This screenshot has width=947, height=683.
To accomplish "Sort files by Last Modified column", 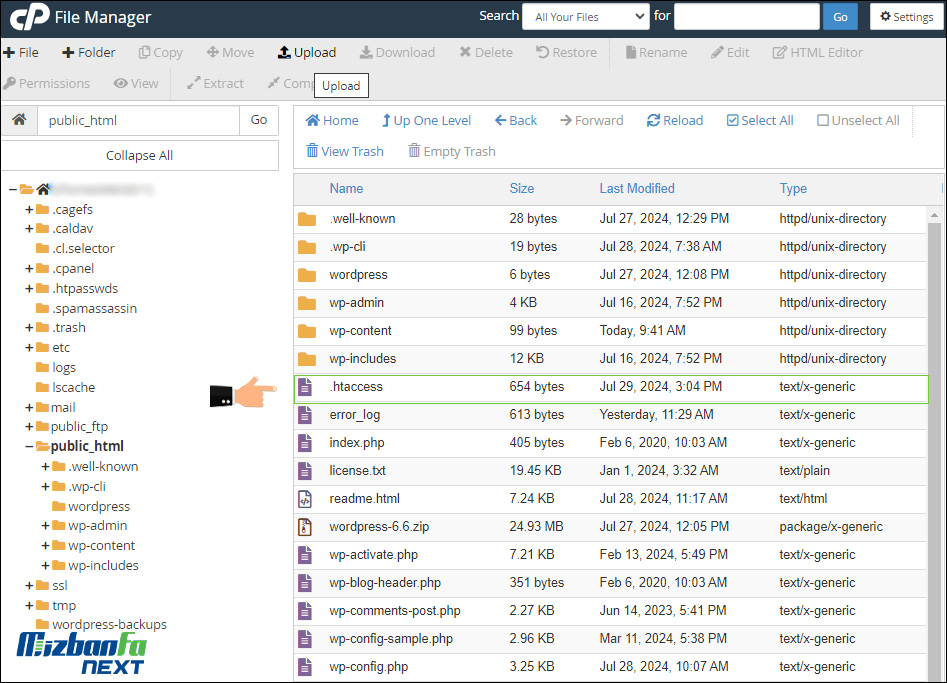I will [637, 188].
